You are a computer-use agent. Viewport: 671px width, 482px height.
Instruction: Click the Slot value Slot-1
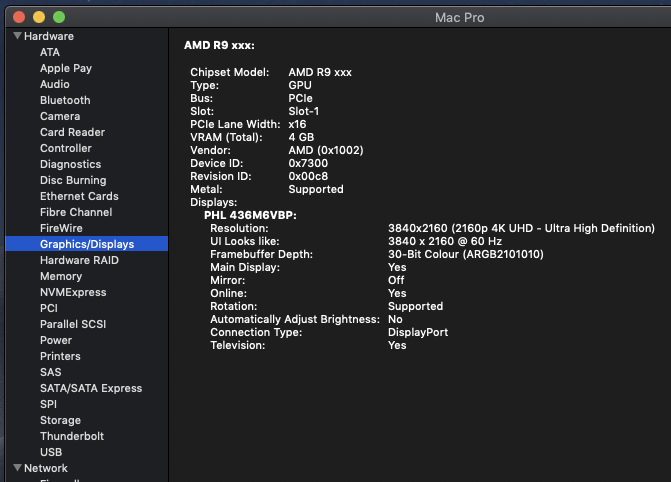[303, 111]
